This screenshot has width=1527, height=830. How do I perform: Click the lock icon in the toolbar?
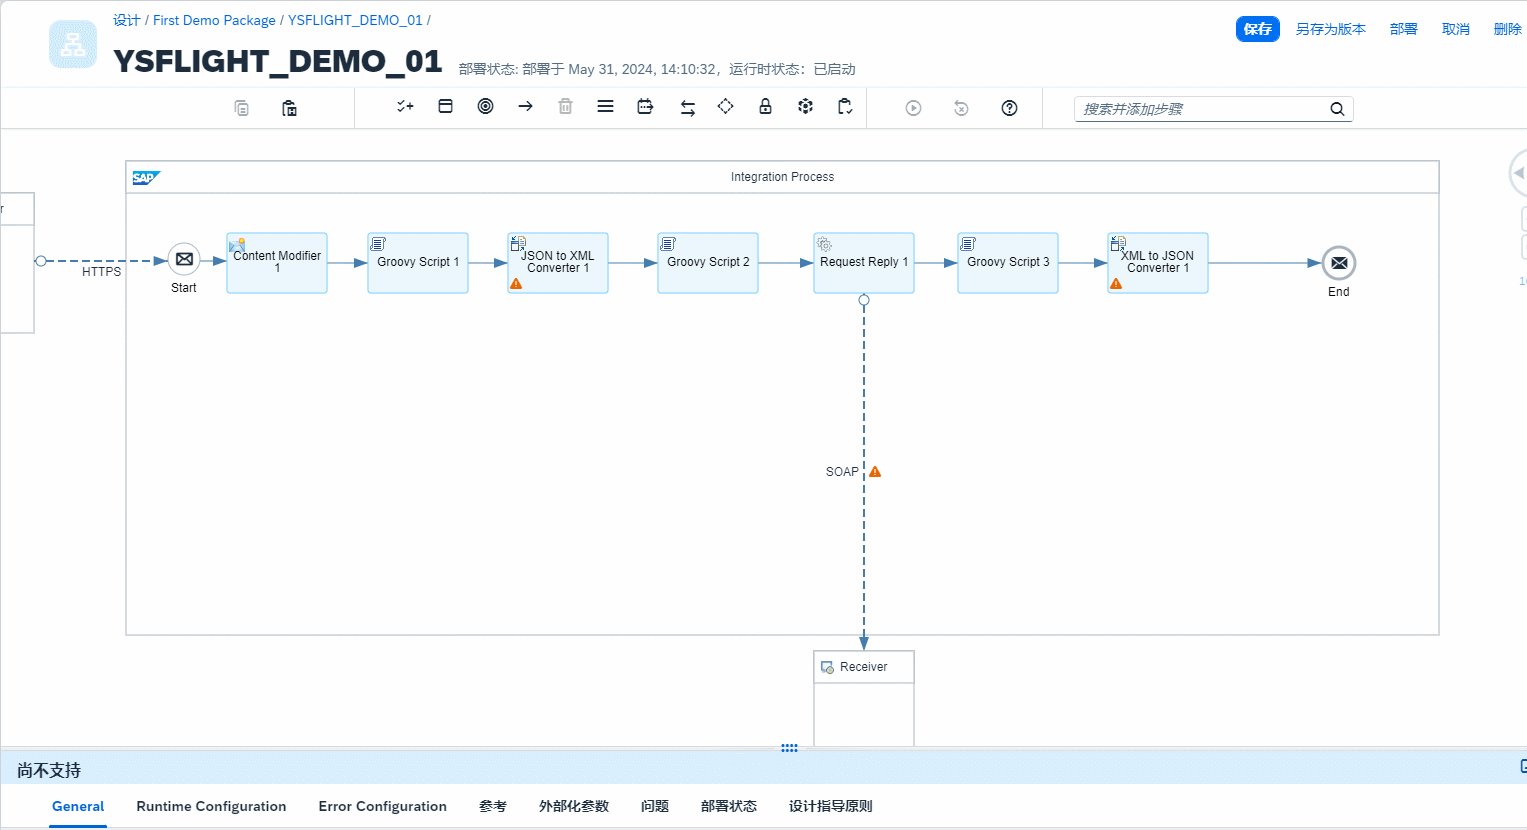pyautogui.click(x=765, y=107)
